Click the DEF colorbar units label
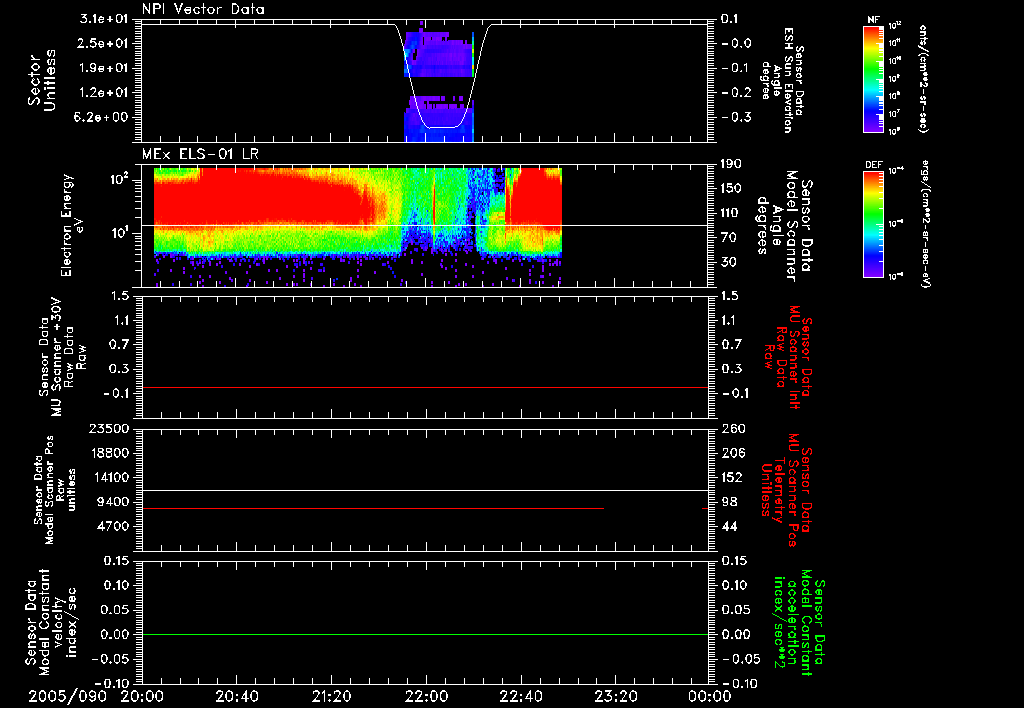Image resolution: width=1024 pixels, height=708 pixels. coord(924,224)
